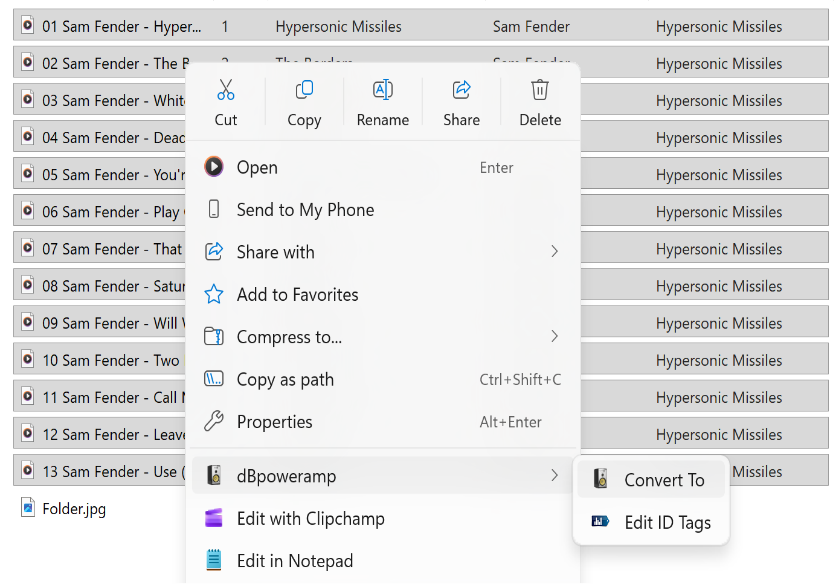The image size is (836, 584).
Task: Select file 06 Sam Fender - Play
Action: tap(114, 212)
